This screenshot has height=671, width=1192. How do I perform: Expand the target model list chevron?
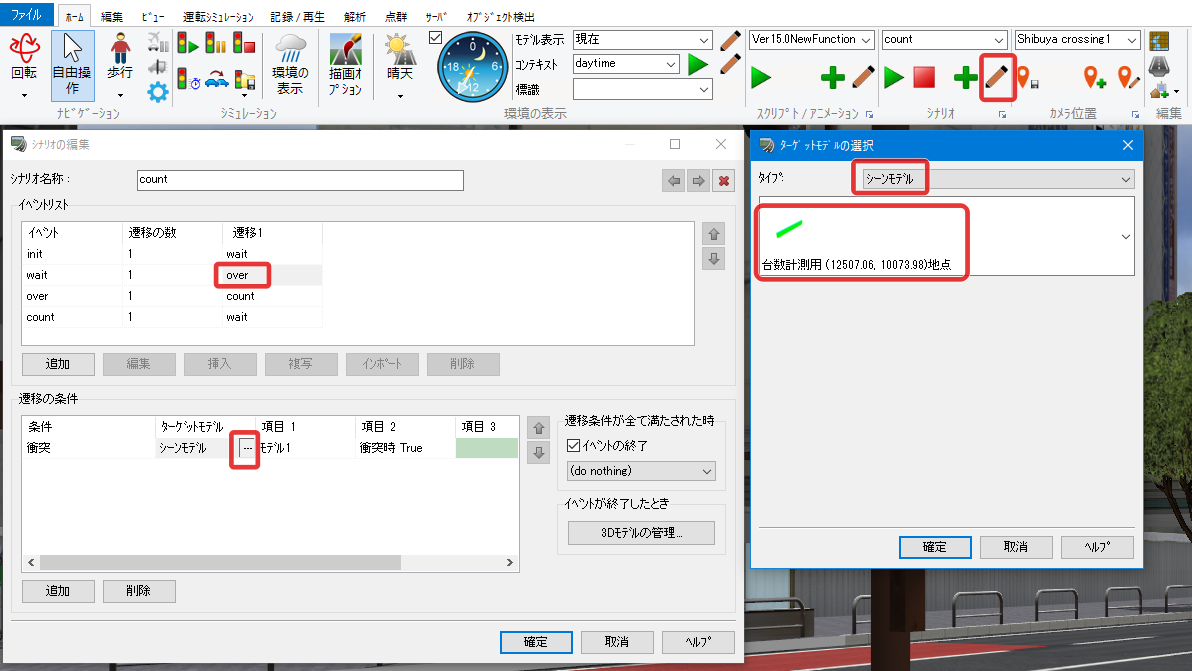1126,236
